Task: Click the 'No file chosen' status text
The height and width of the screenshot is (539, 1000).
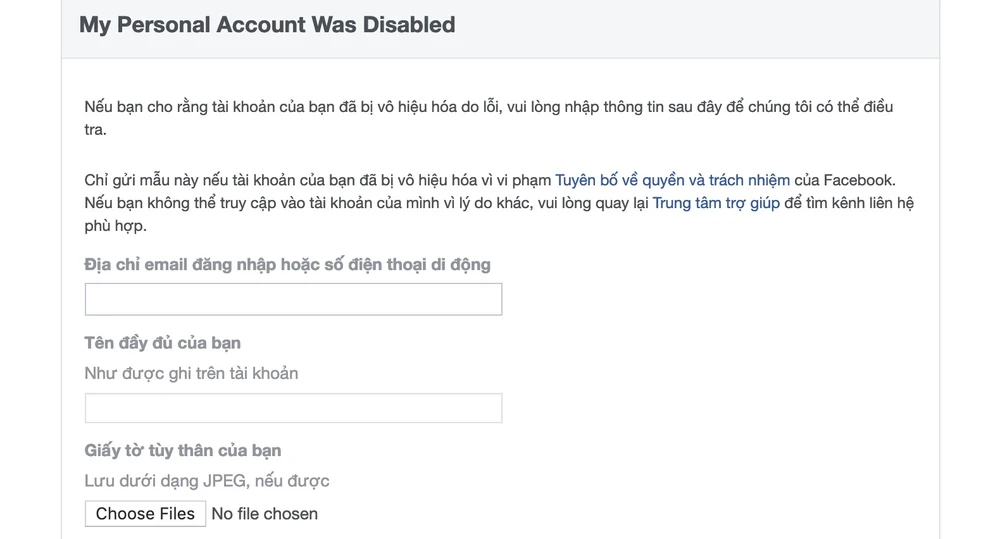Action: tap(265, 514)
